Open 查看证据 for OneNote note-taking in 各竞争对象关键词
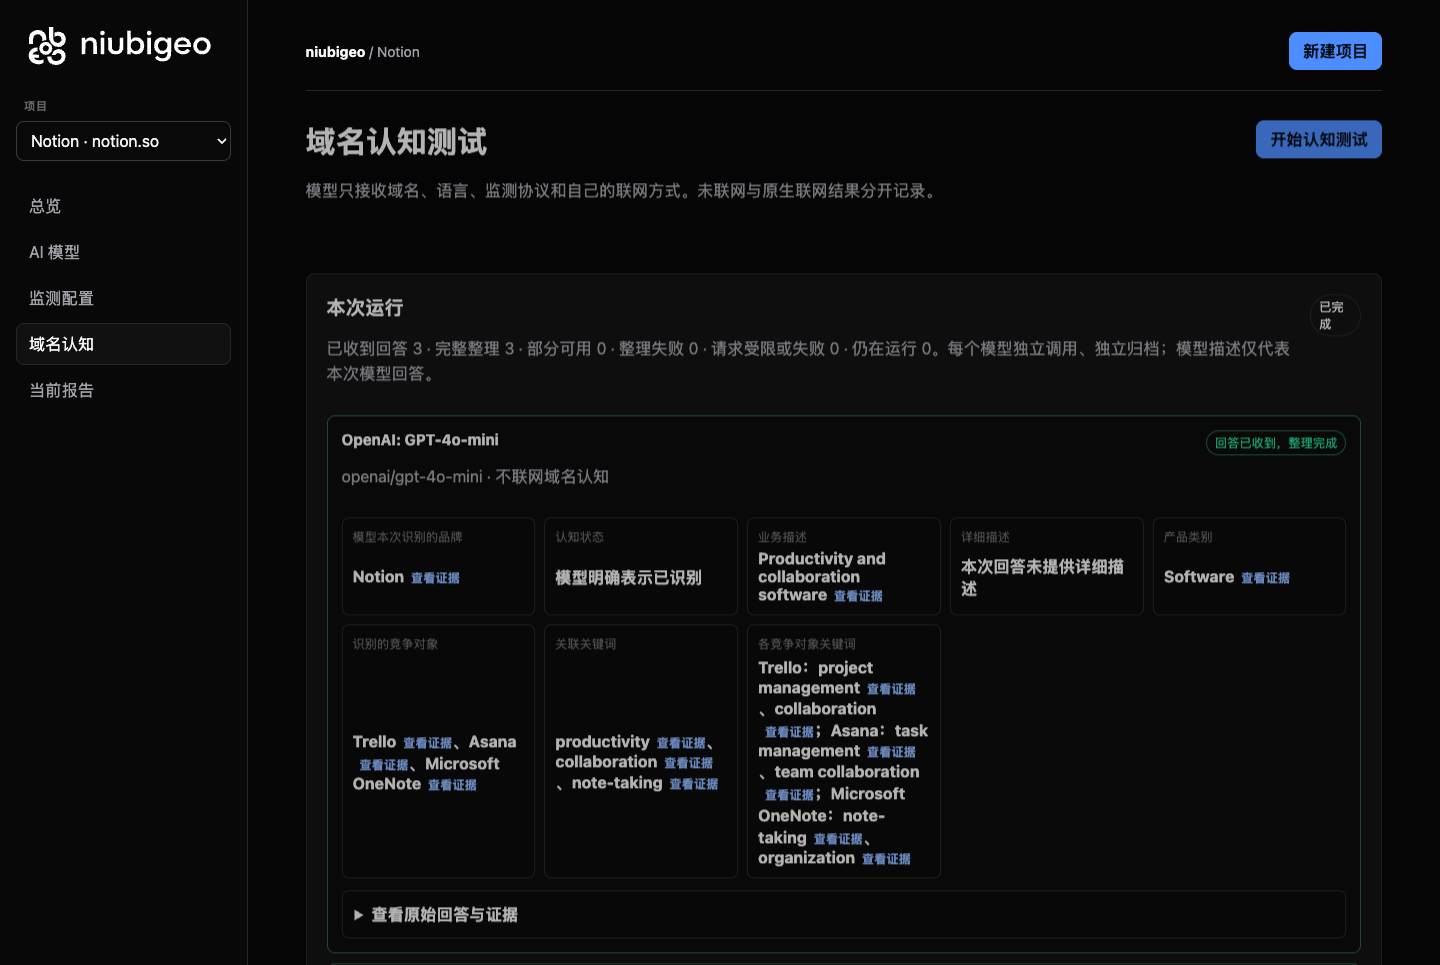 (838, 839)
